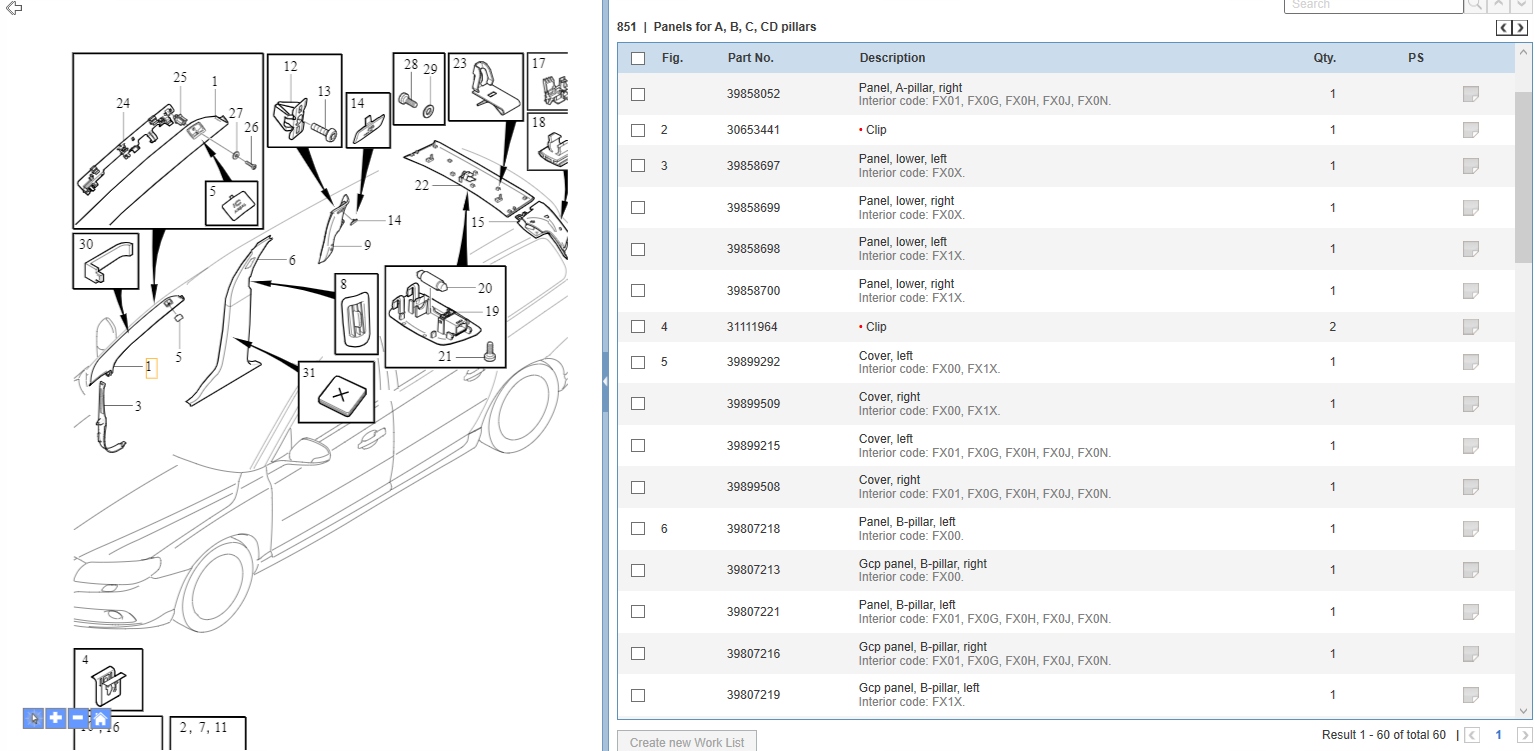Open note icon for part 39807219
Screen dimensions: 1535x751
point(1470,695)
